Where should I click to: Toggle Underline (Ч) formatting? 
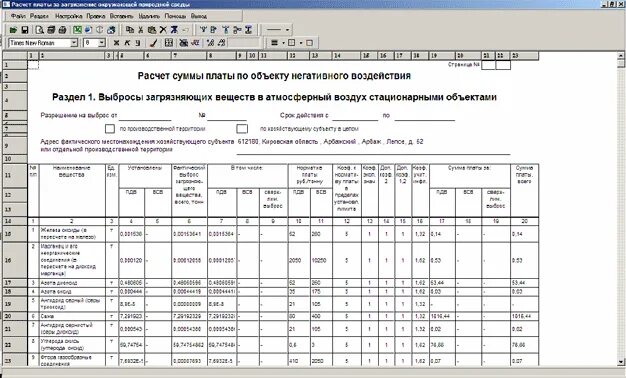click(138, 43)
